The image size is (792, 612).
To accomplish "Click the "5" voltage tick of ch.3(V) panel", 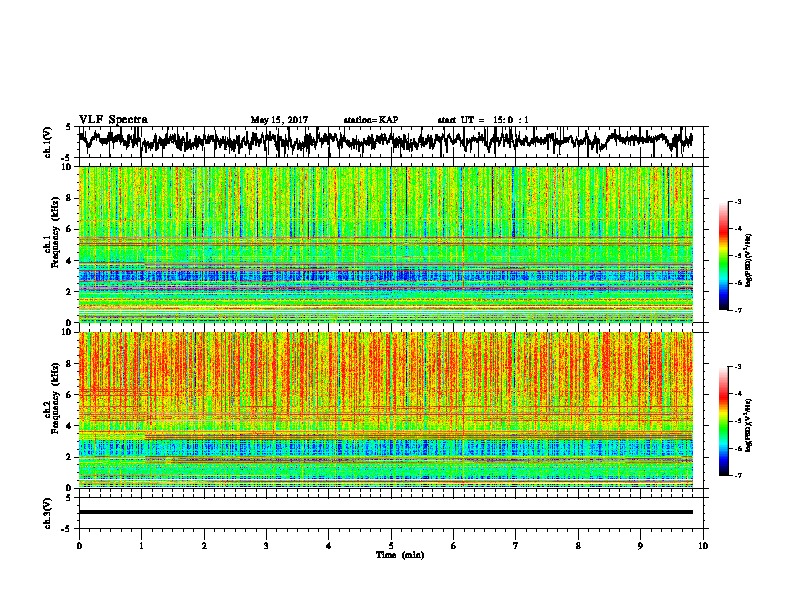I will [x=69, y=498].
